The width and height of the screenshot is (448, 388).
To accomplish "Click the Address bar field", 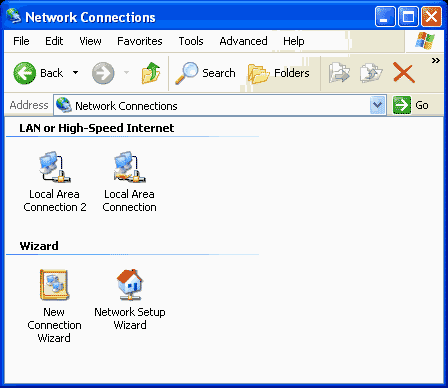I will [x=220, y=105].
